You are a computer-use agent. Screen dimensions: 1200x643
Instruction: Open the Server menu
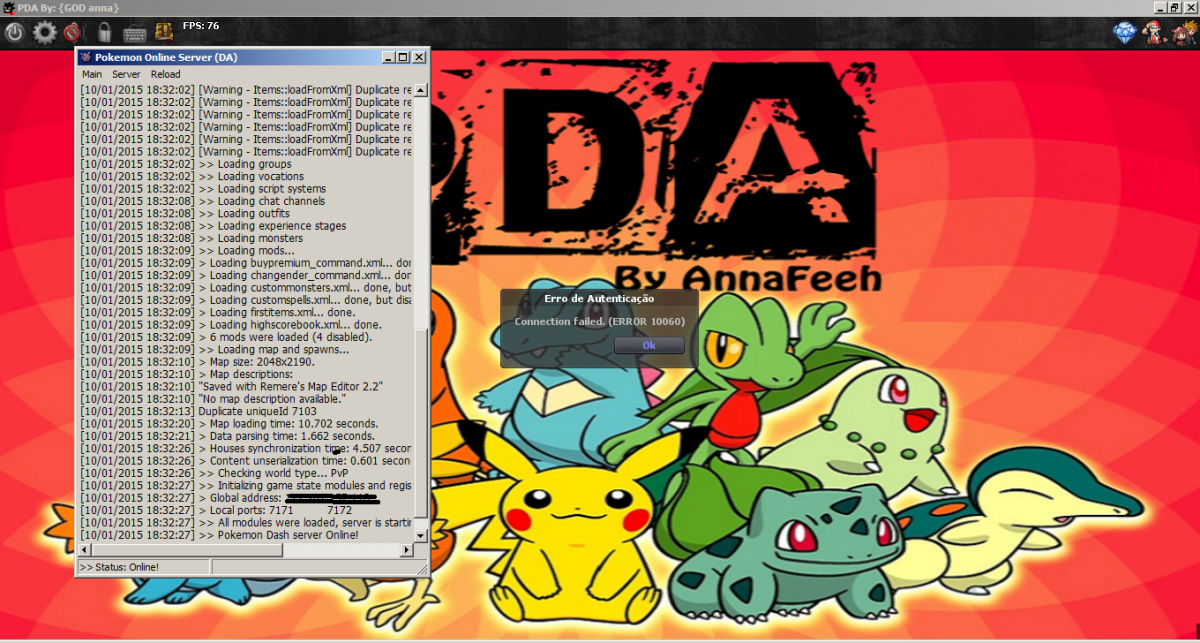point(126,74)
